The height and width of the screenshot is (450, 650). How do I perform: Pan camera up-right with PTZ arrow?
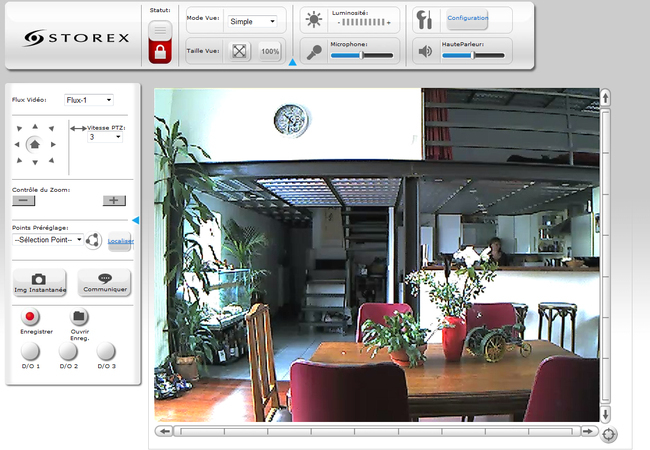tap(51, 128)
